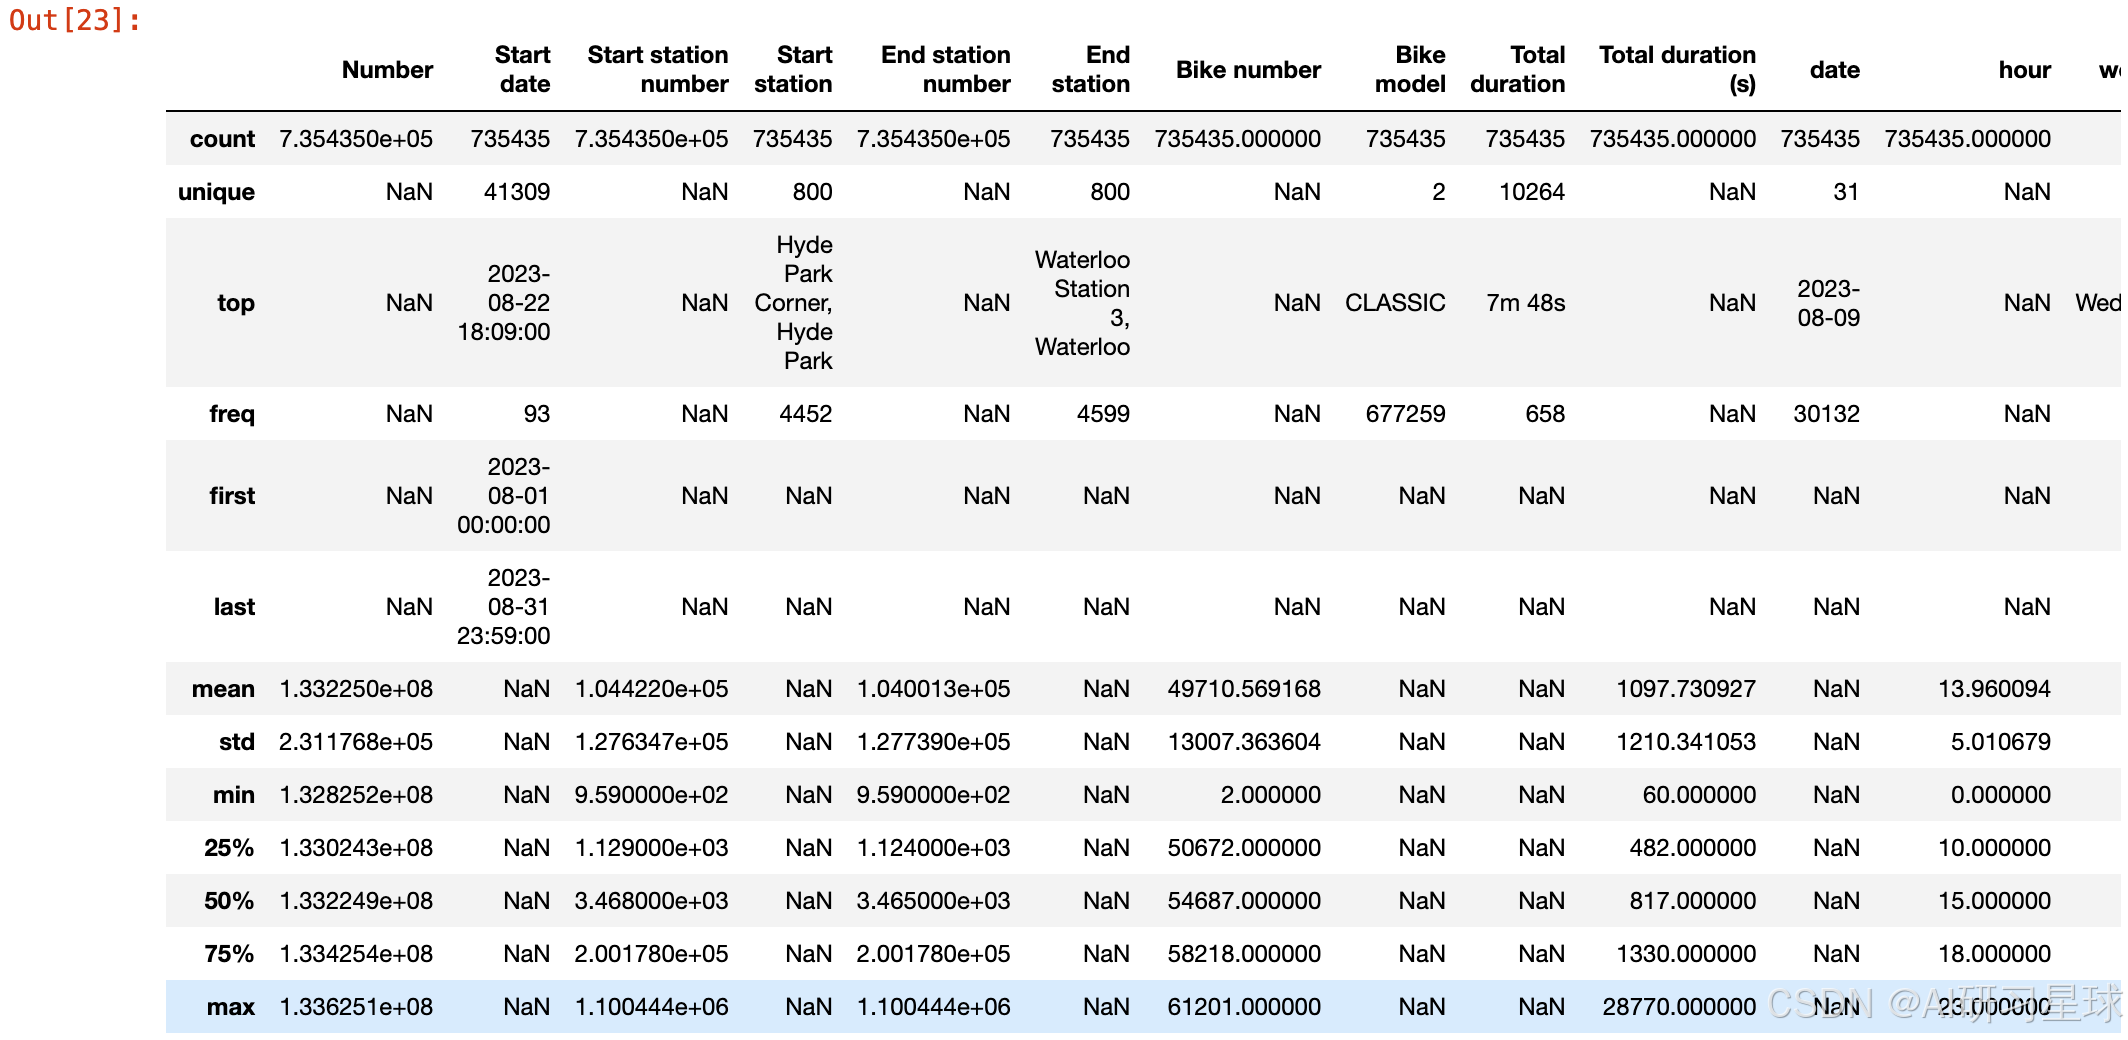Click the unique Total duration value 10264

[x=1532, y=192]
